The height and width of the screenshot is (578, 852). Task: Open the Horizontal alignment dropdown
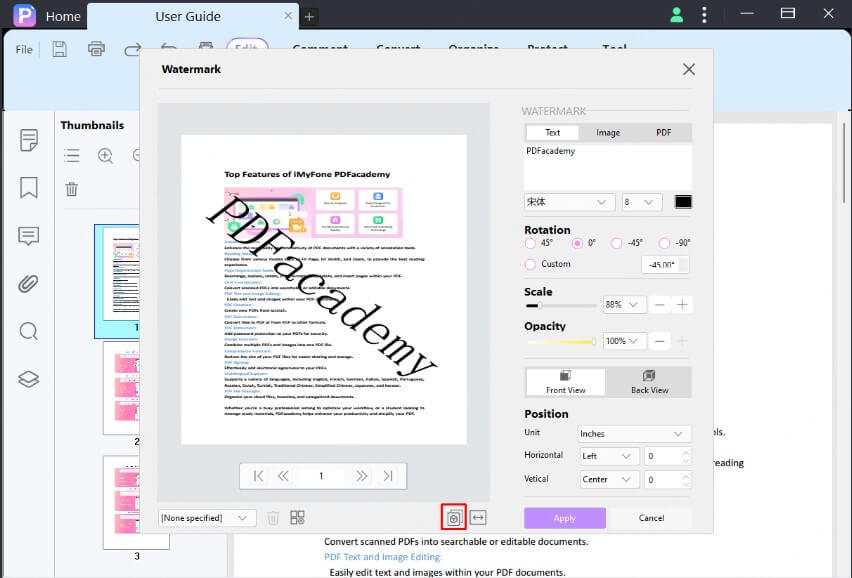tap(609, 456)
